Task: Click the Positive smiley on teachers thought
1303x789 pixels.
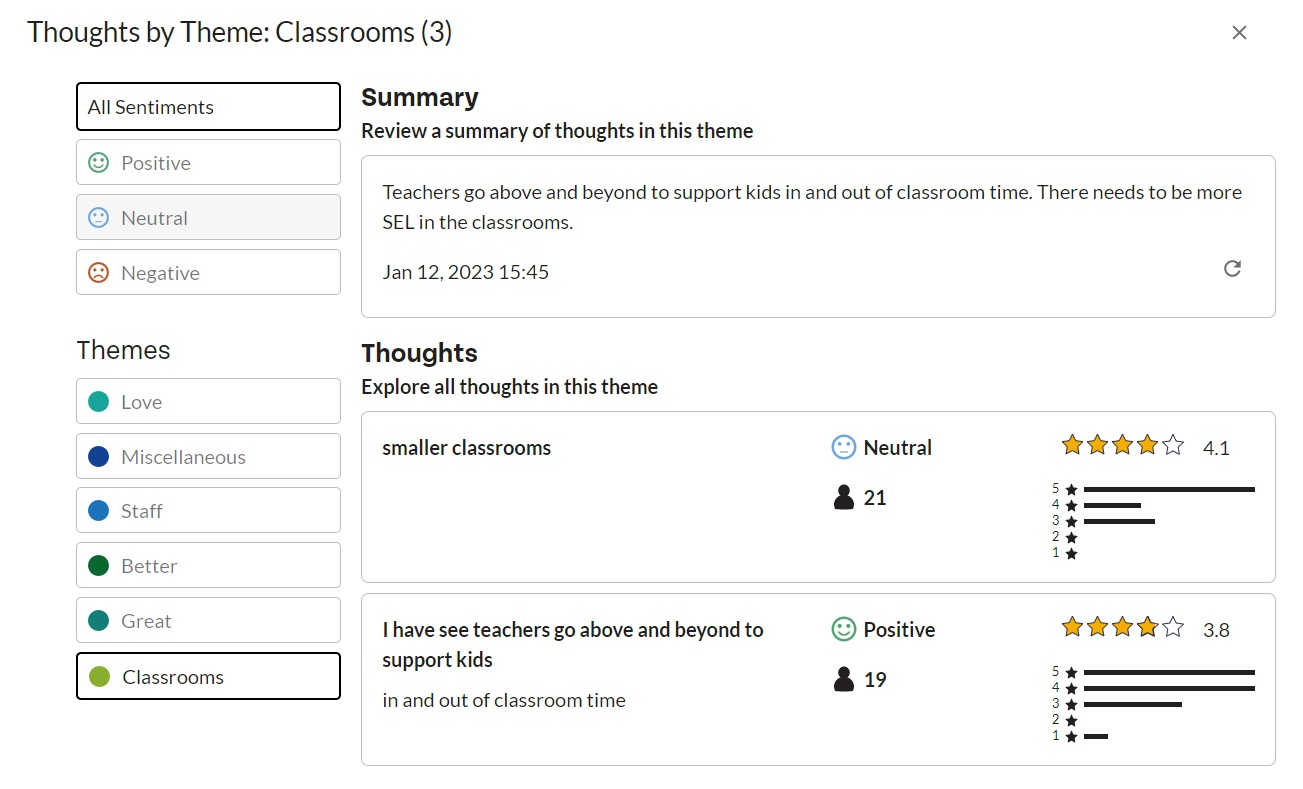Action: click(844, 629)
